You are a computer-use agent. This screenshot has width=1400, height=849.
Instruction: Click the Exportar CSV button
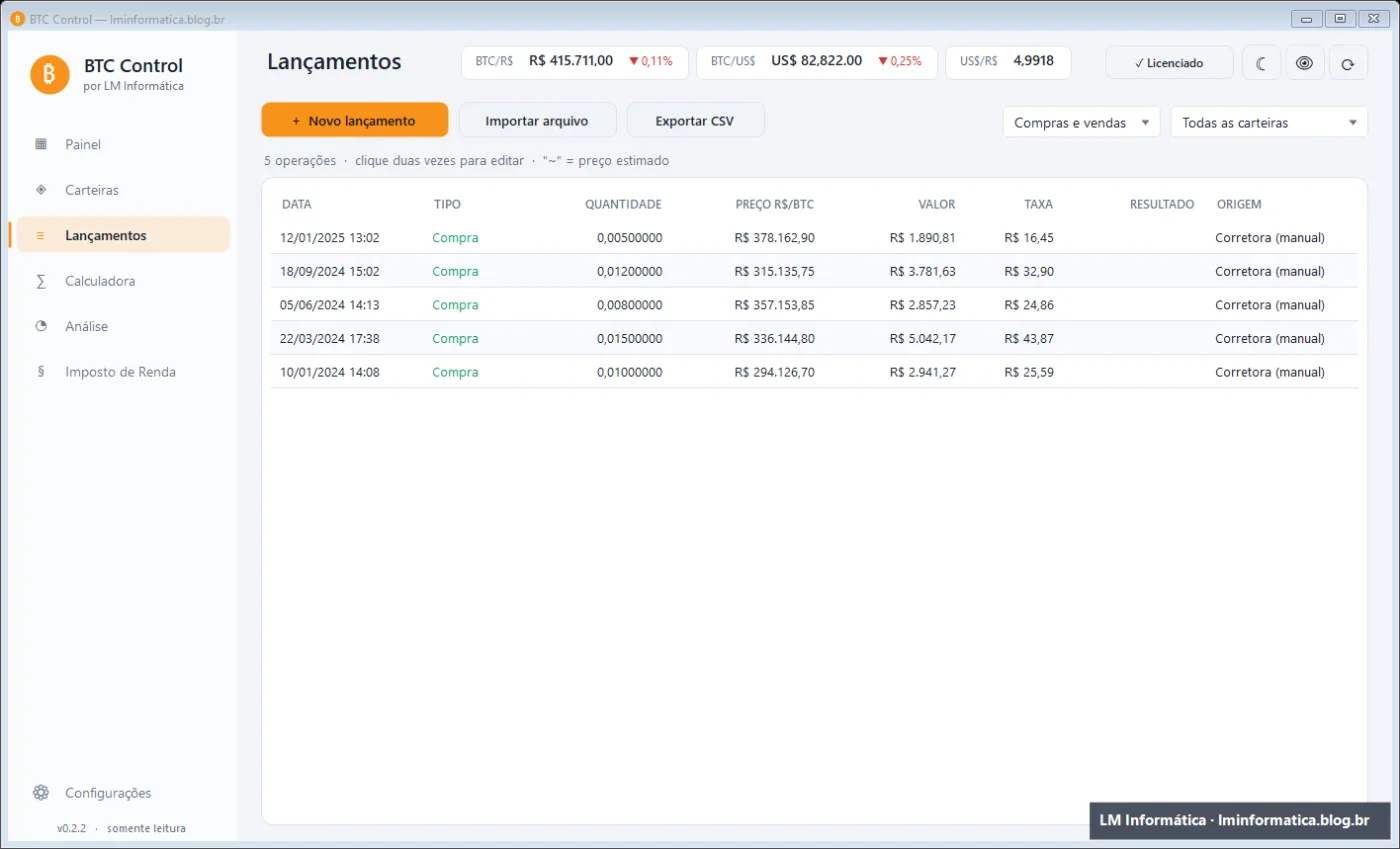(695, 120)
